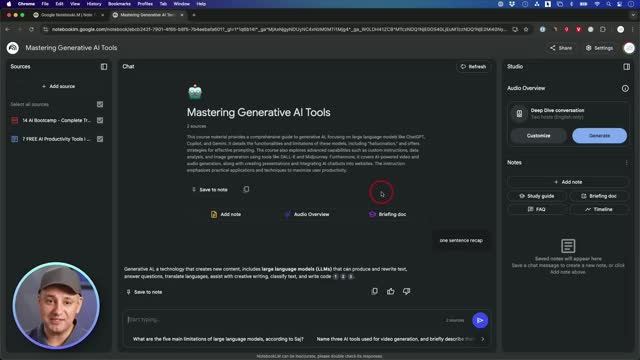Open 14 AI Bootcamp source
This screenshot has height=360, width=640.
(56, 120)
